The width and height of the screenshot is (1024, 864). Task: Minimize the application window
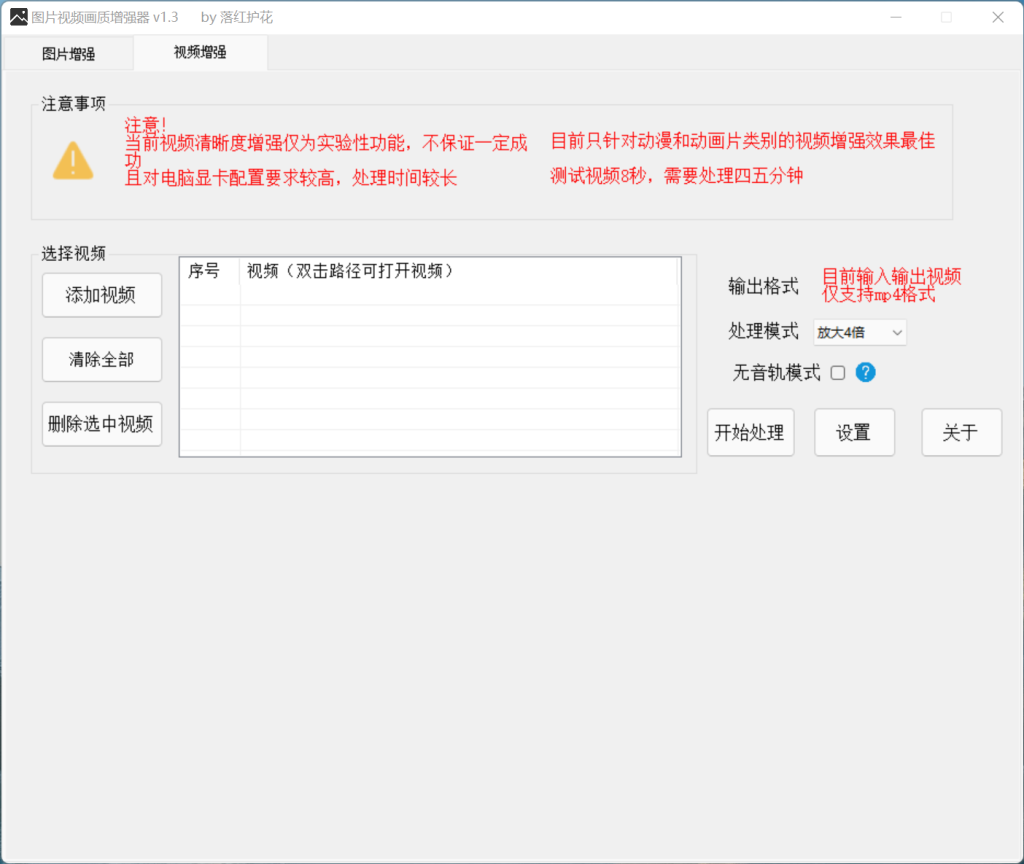pyautogui.click(x=896, y=17)
